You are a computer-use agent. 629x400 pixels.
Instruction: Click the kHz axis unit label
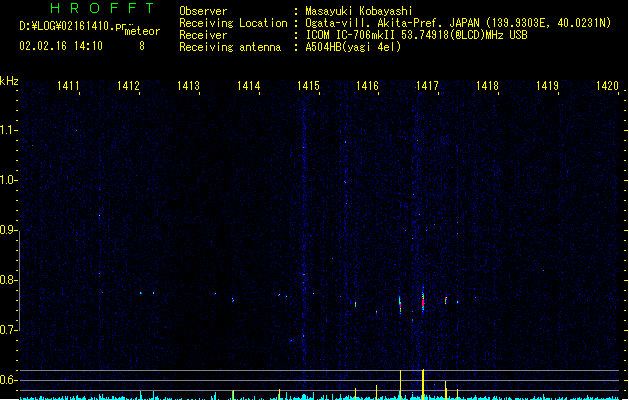tap(9, 81)
